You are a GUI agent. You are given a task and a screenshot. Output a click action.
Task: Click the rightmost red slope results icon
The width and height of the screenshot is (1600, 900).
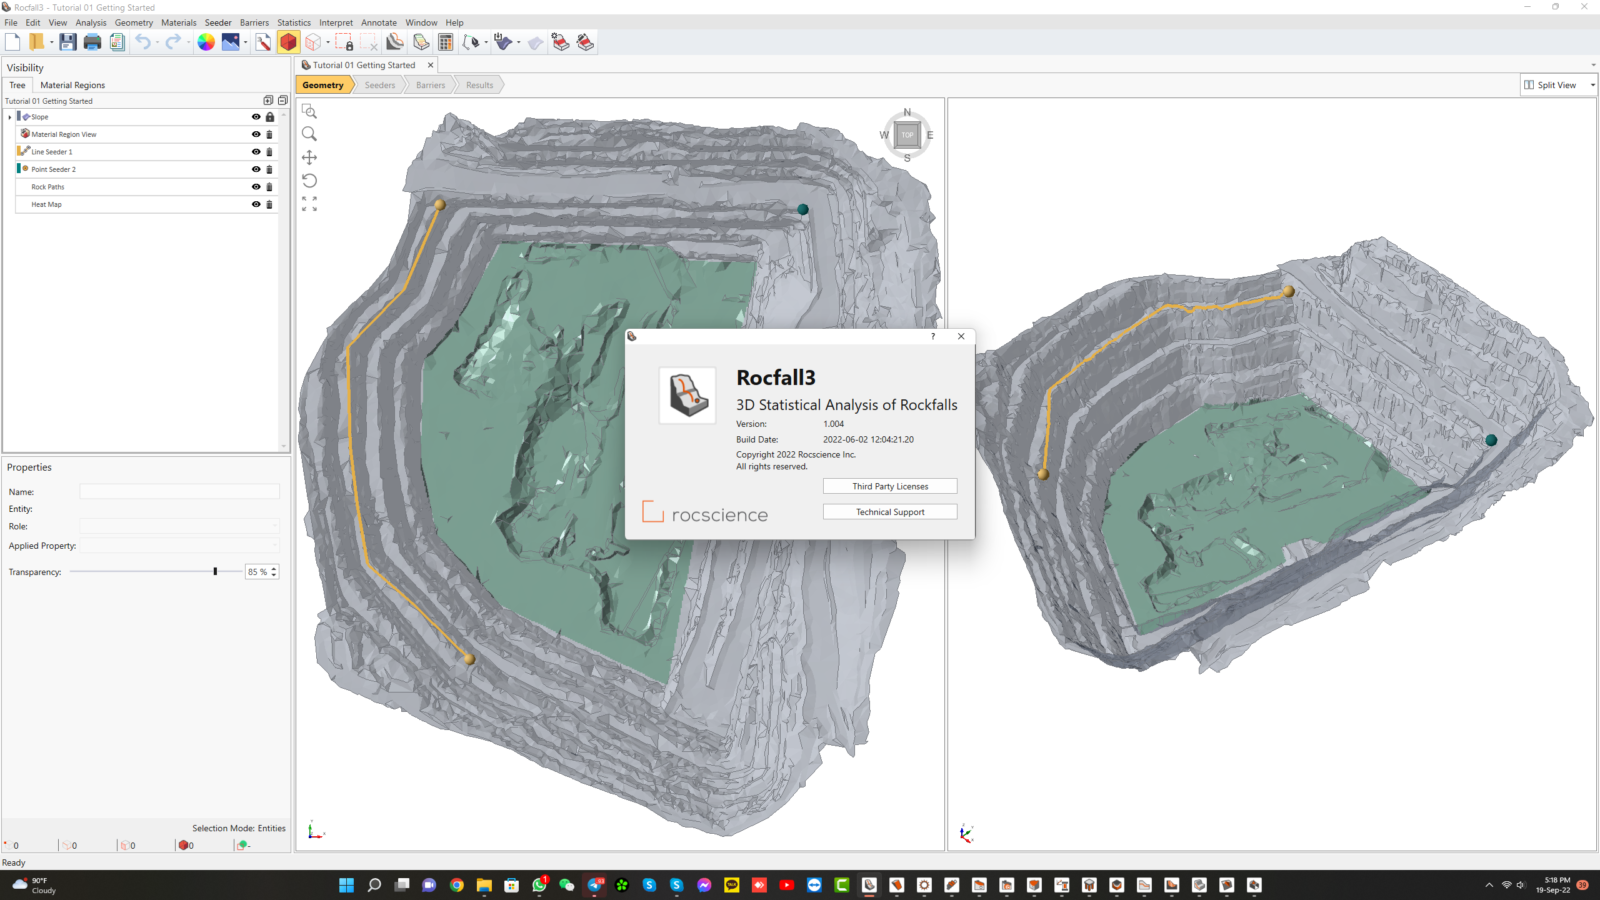[585, 42]
